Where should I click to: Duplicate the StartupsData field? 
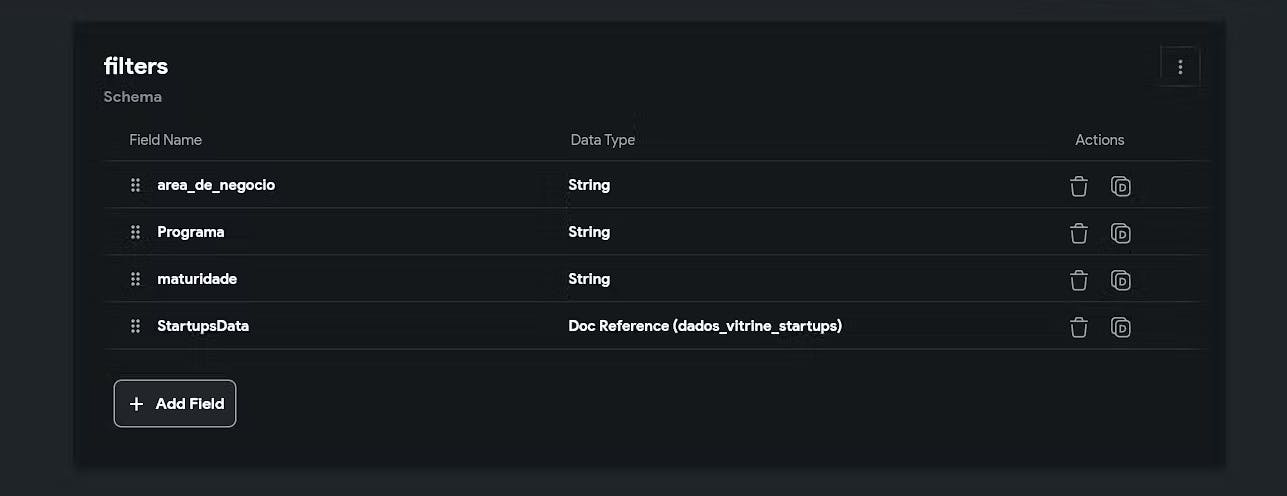point(1121,327)
